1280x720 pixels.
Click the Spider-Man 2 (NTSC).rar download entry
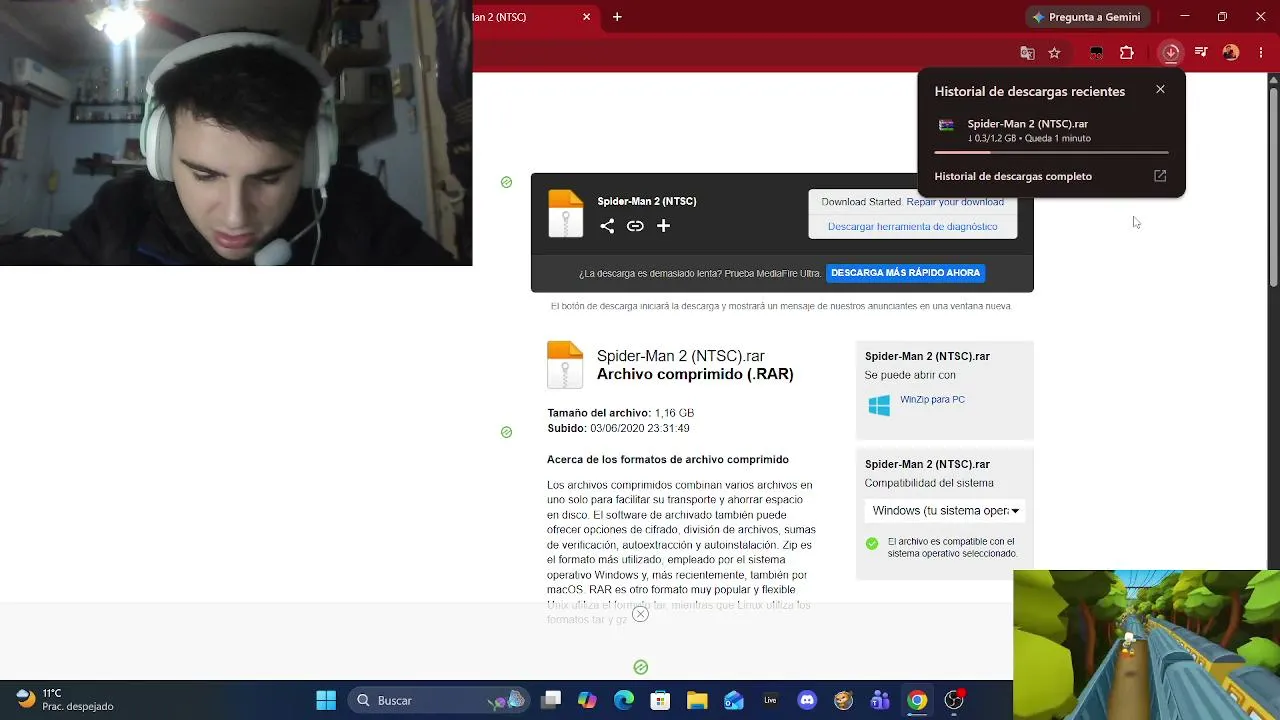tap(1051, 131)
